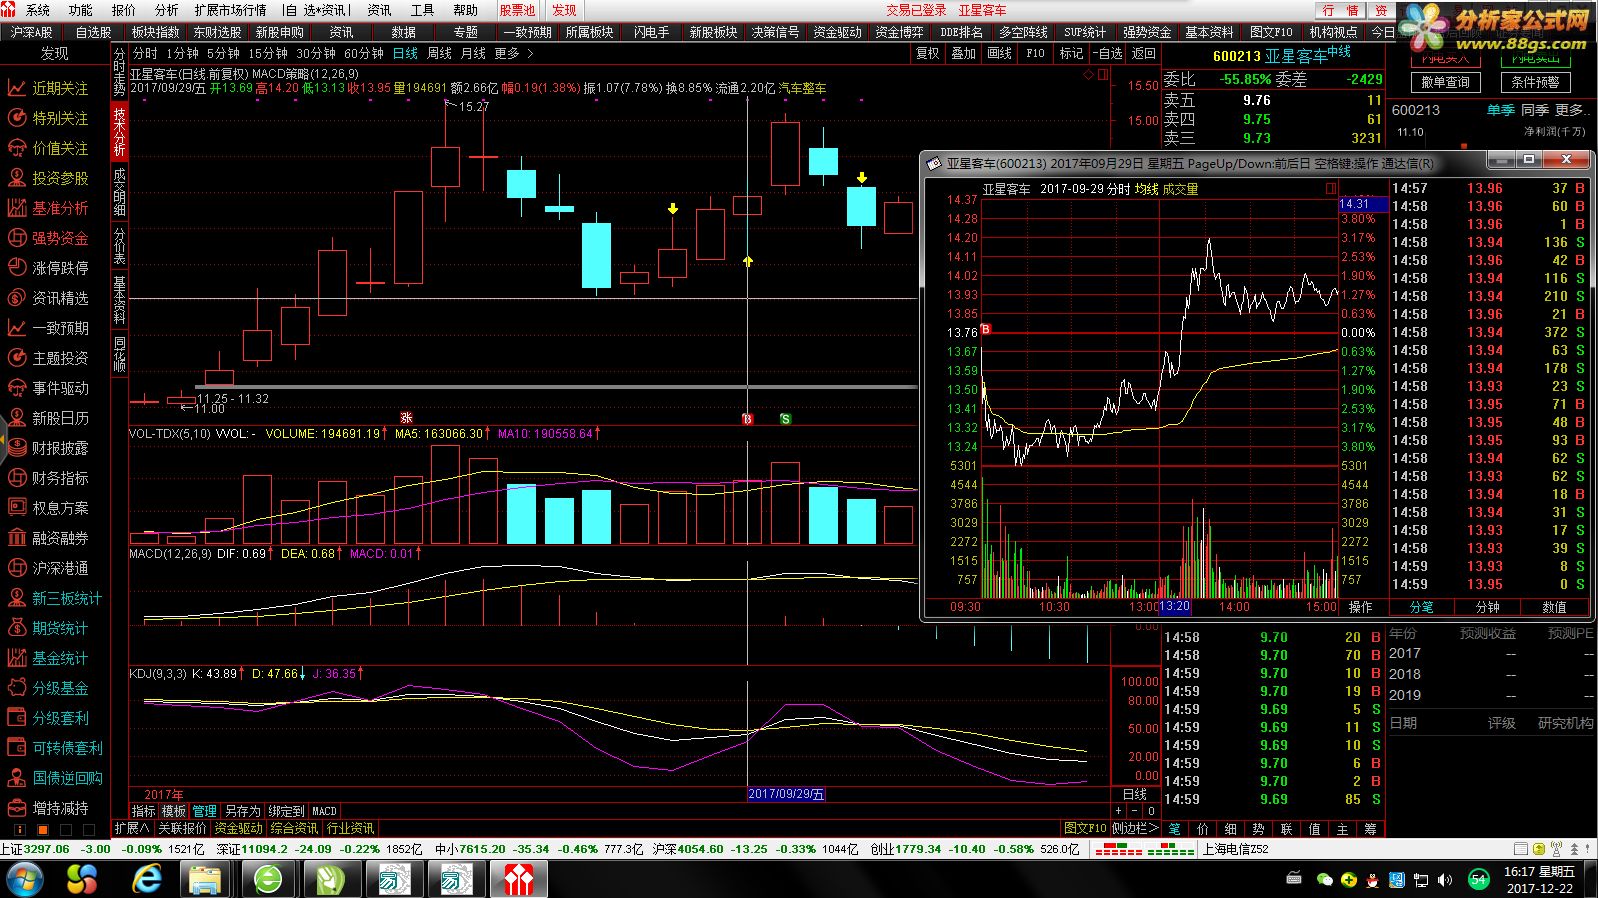This screenshot has height=898, width=1598.
Task: Expand the 扩展 panel at bottom
Action: click(x=131, y=828)
